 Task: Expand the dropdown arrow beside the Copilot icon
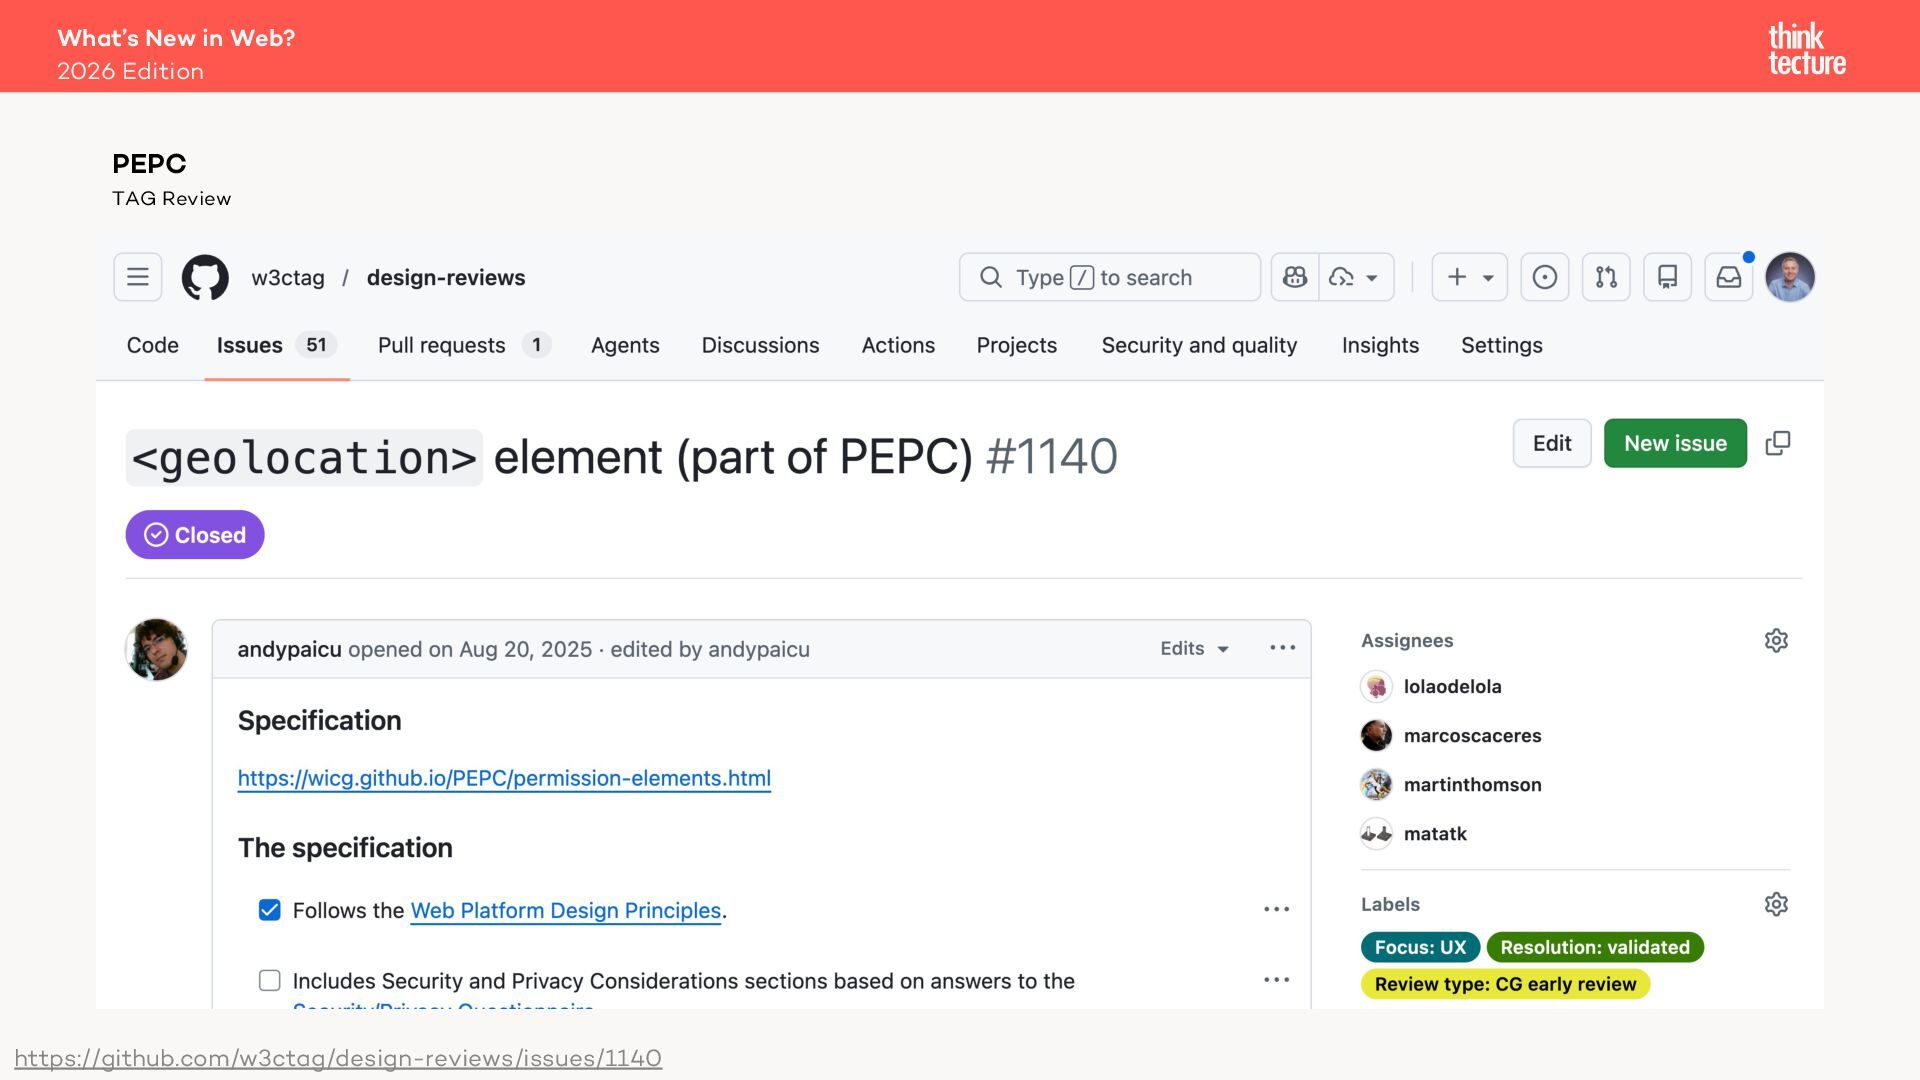[1372, 278]
